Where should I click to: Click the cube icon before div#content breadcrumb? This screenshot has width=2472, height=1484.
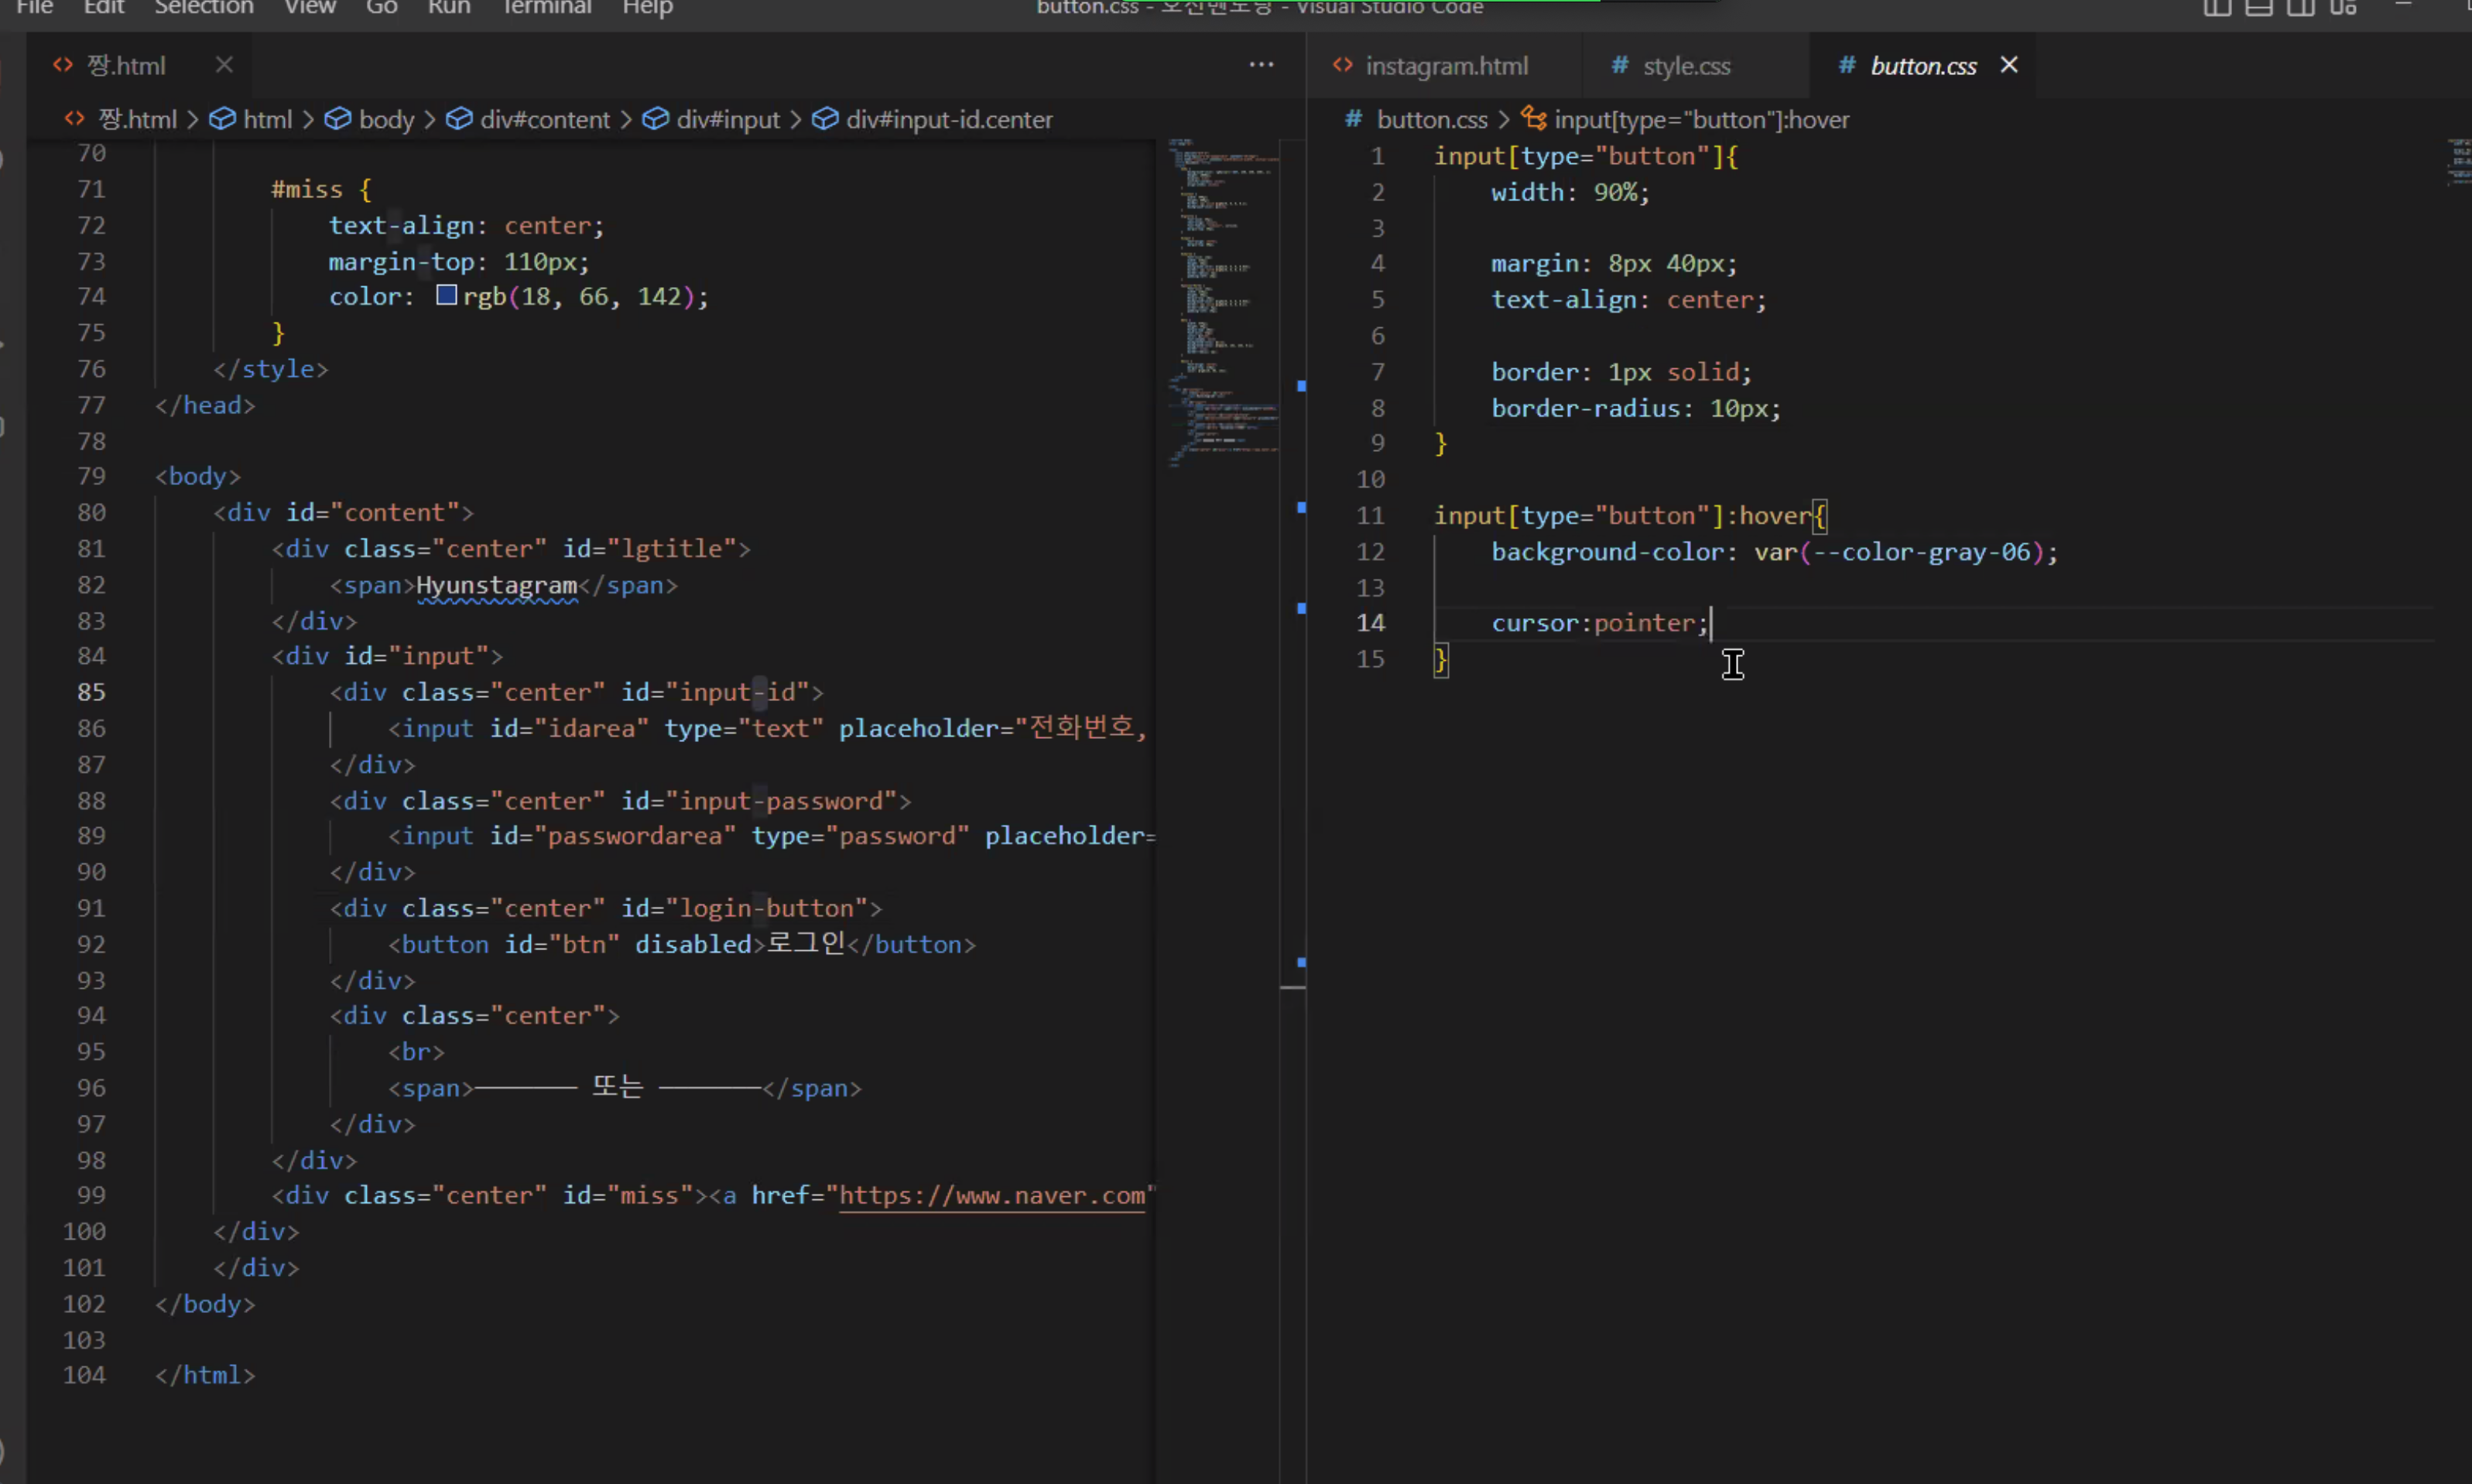[x=458, y=119]
